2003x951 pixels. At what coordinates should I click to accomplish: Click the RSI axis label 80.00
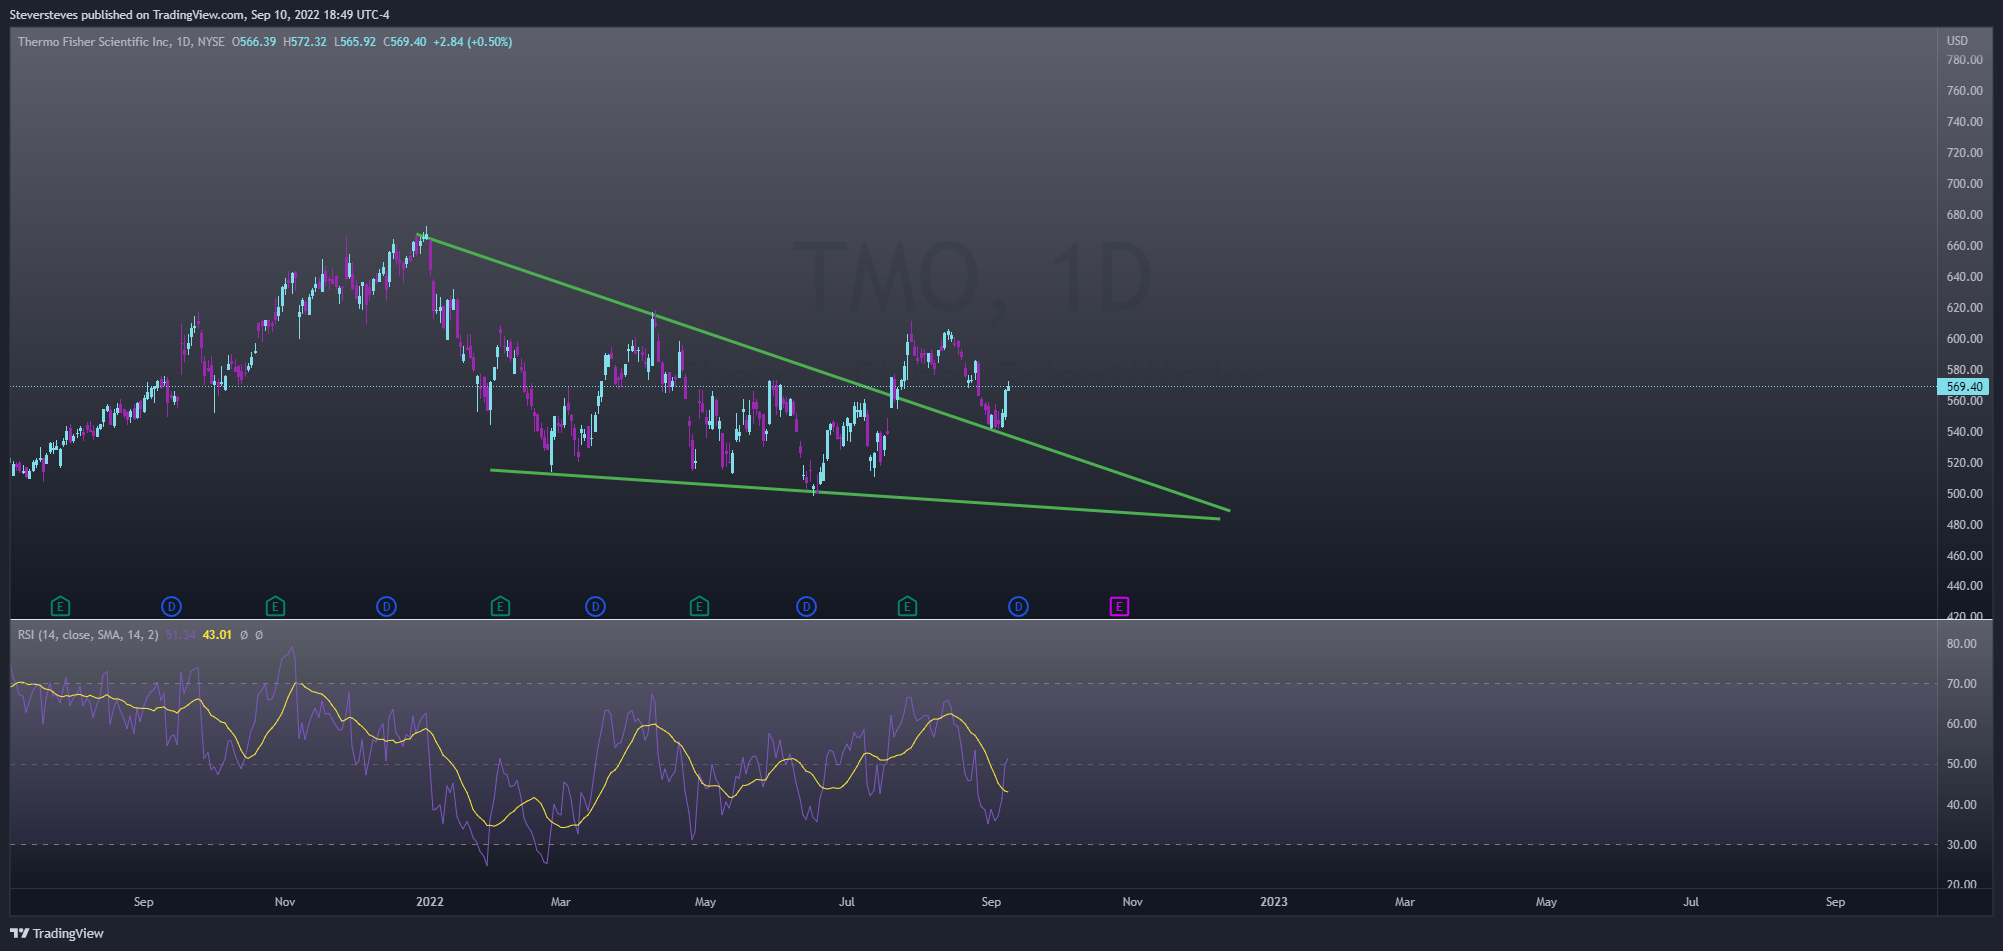[x=1962, y=644]
